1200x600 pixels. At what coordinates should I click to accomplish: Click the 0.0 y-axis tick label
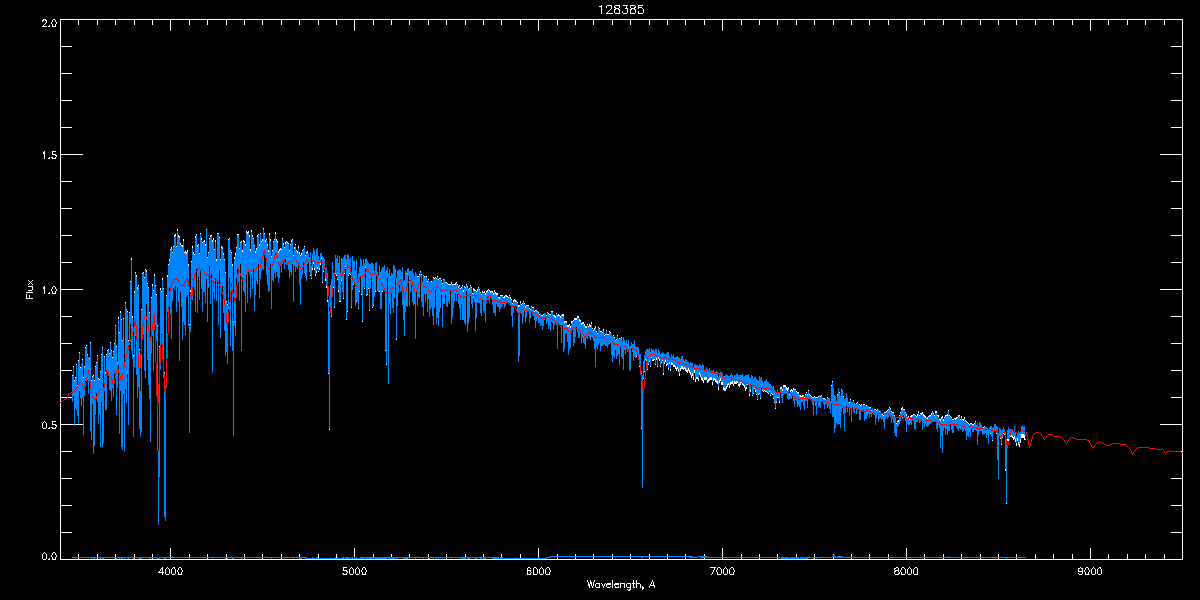(x=48, y=556)
